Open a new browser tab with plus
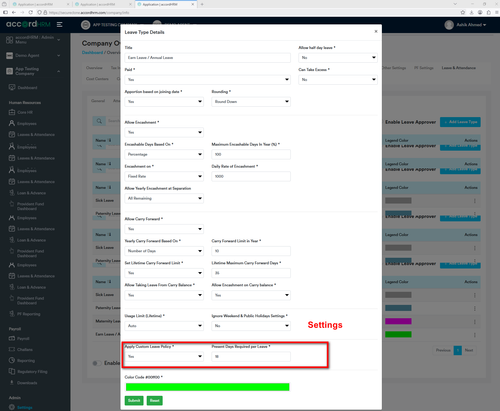Screen dimensions: 500x411 point(202,4)
